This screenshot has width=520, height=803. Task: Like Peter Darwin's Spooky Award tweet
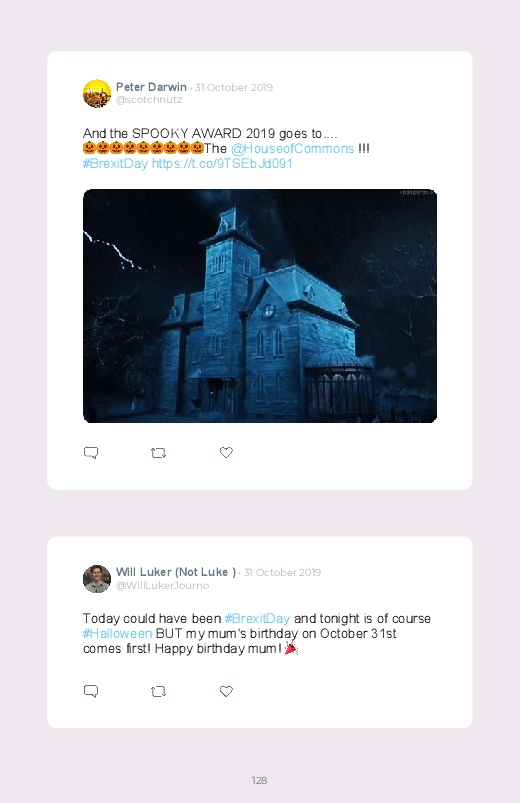click(226, 452)
